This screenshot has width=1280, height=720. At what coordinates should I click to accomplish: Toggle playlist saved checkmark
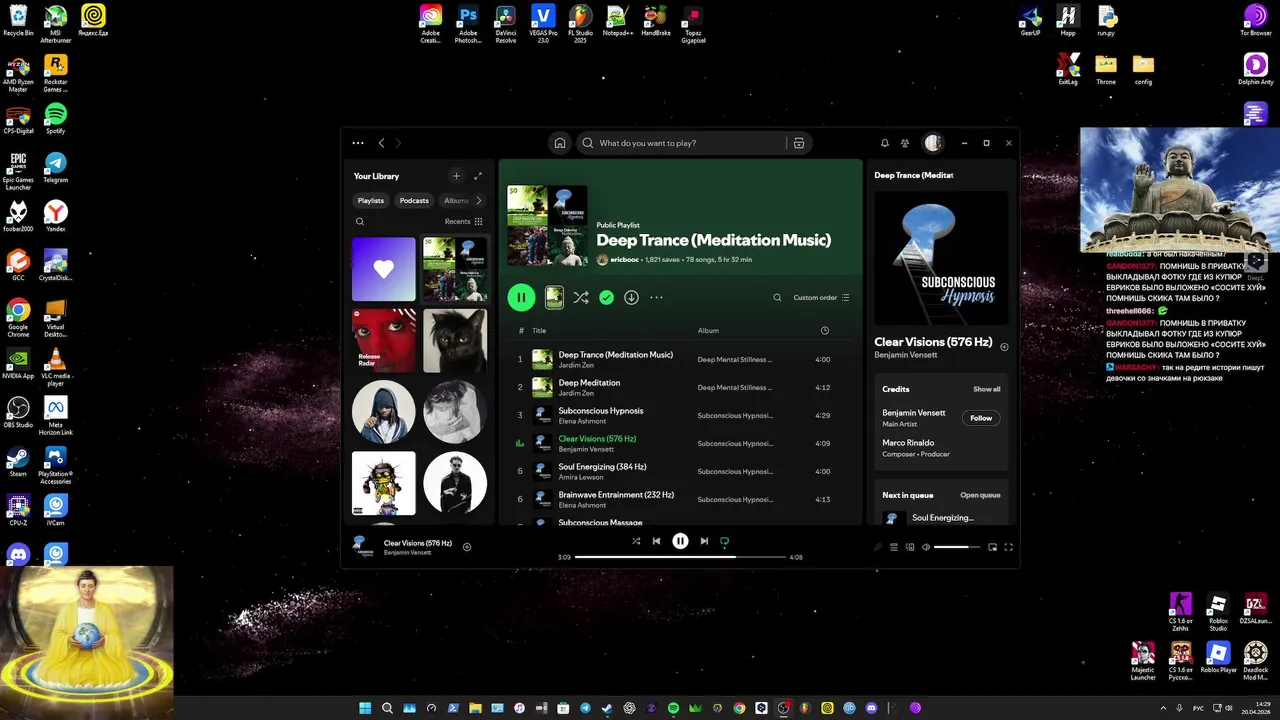pyautogui.click(x=606, y=297)
